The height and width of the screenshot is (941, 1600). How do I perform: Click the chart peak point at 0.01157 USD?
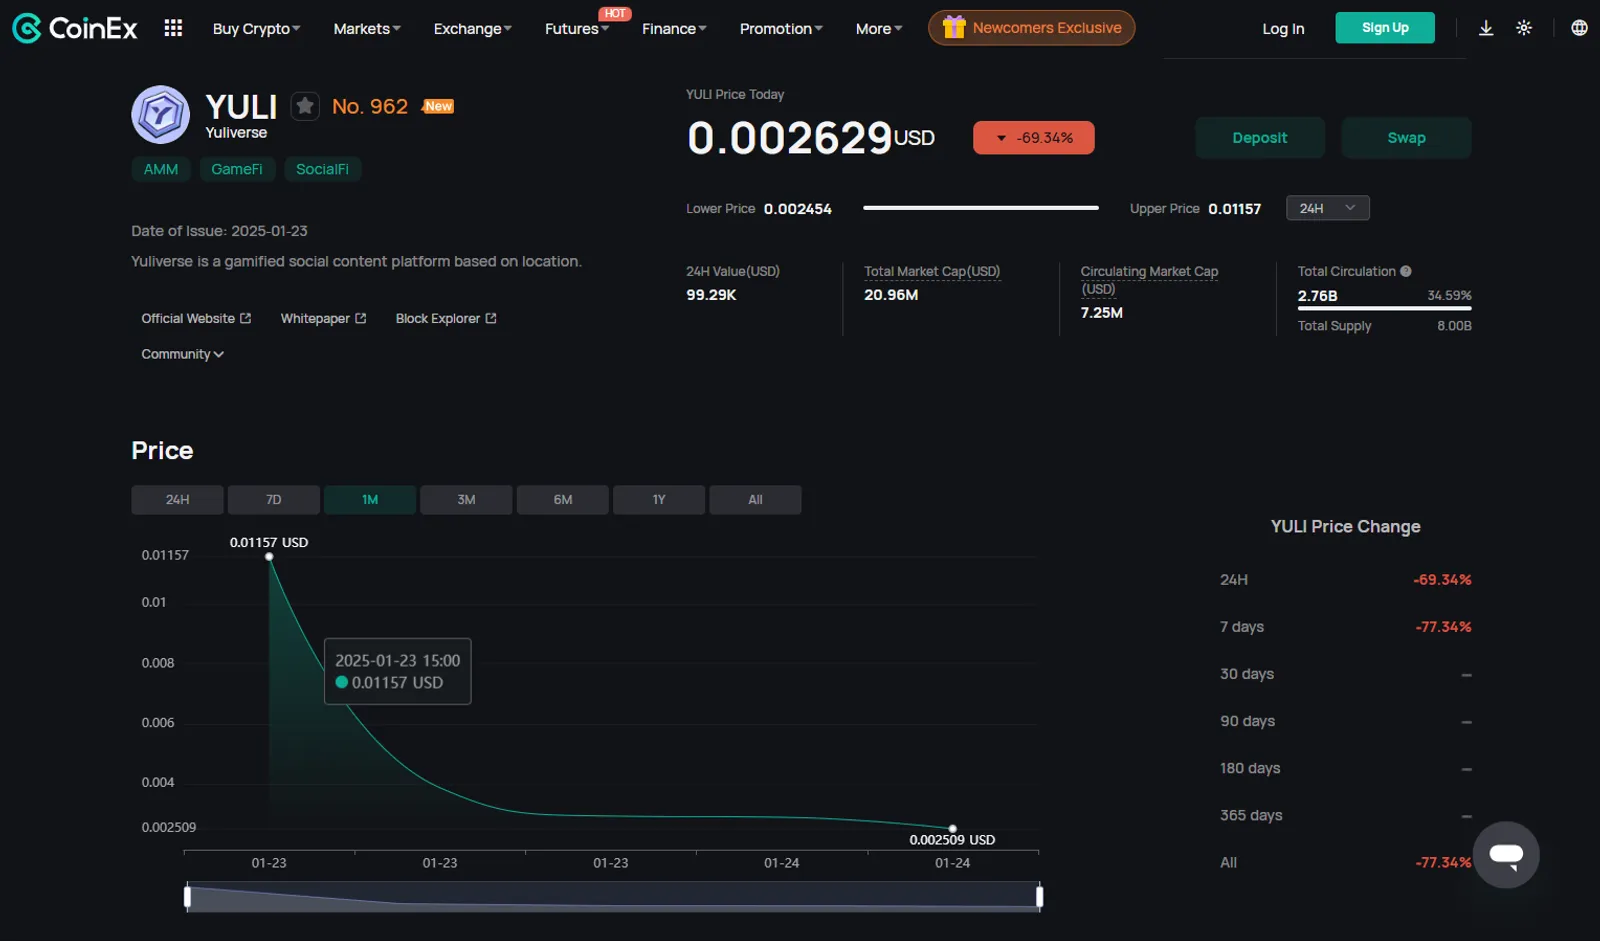[x=269, y=557]
